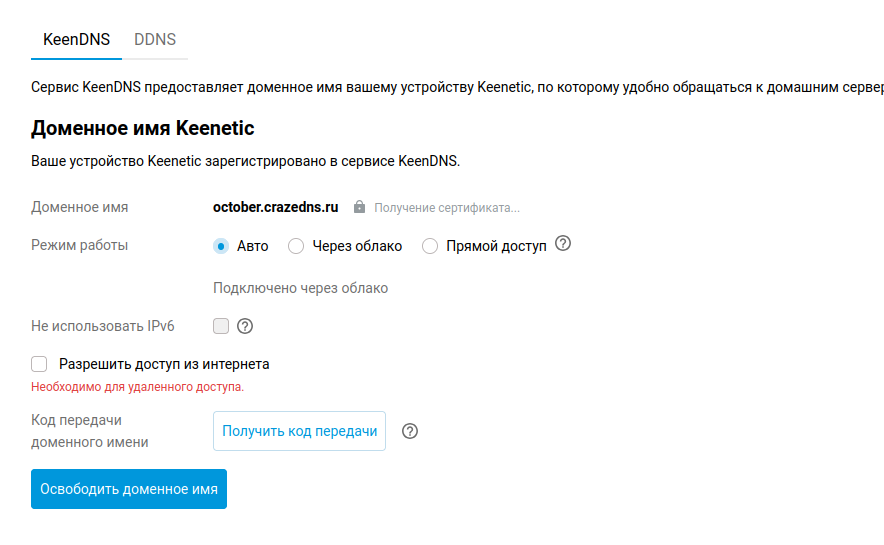Screen dimensions: 884x545
Task: Select the Авто radio button
Action: click(x=221, y=246)
